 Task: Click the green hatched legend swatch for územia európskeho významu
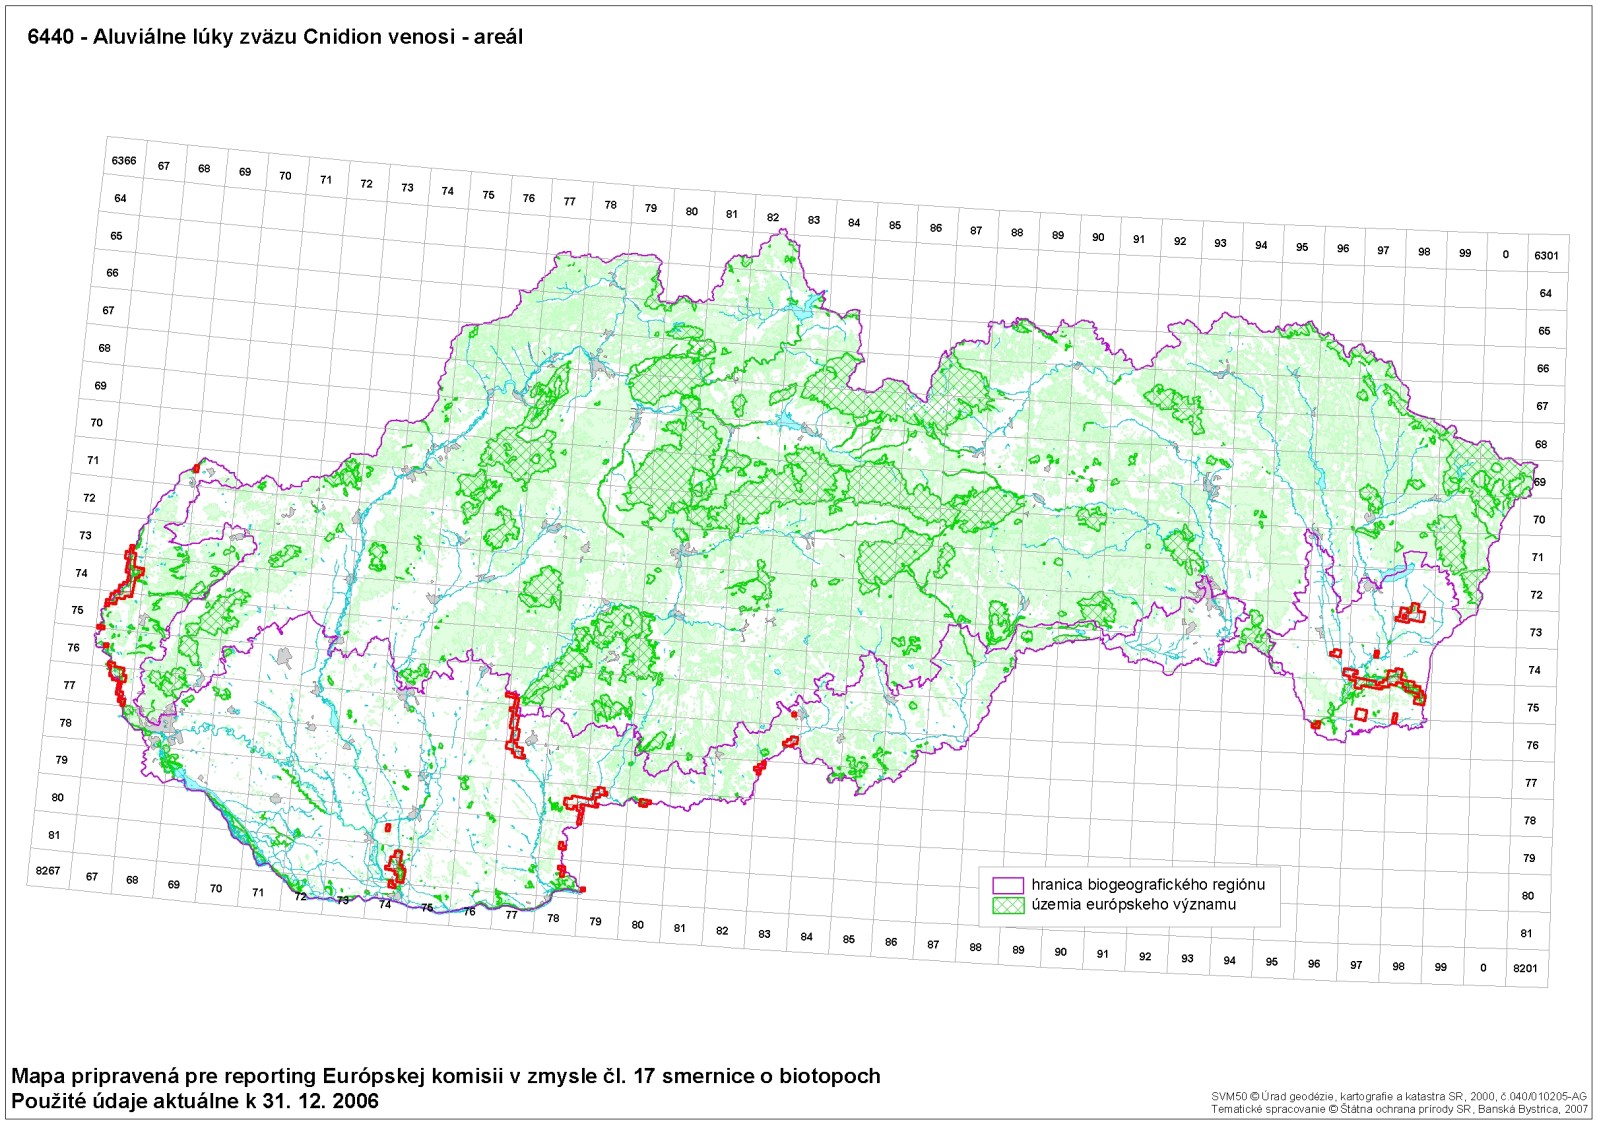point(1008,905)
